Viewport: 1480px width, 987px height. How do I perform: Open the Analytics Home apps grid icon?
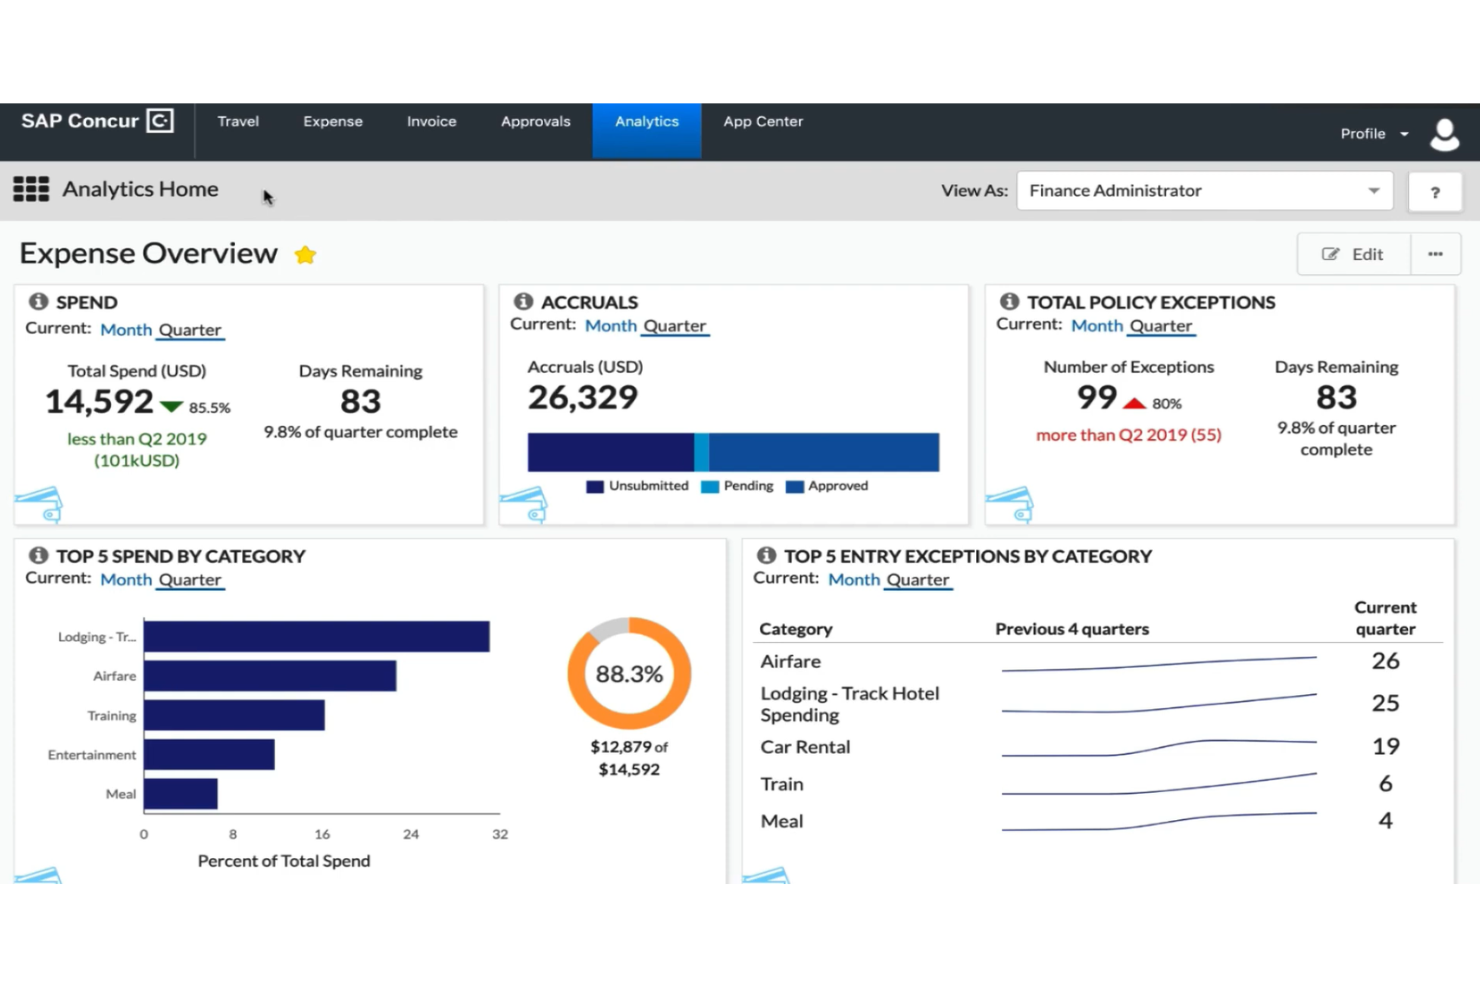(x=31, y=189)
